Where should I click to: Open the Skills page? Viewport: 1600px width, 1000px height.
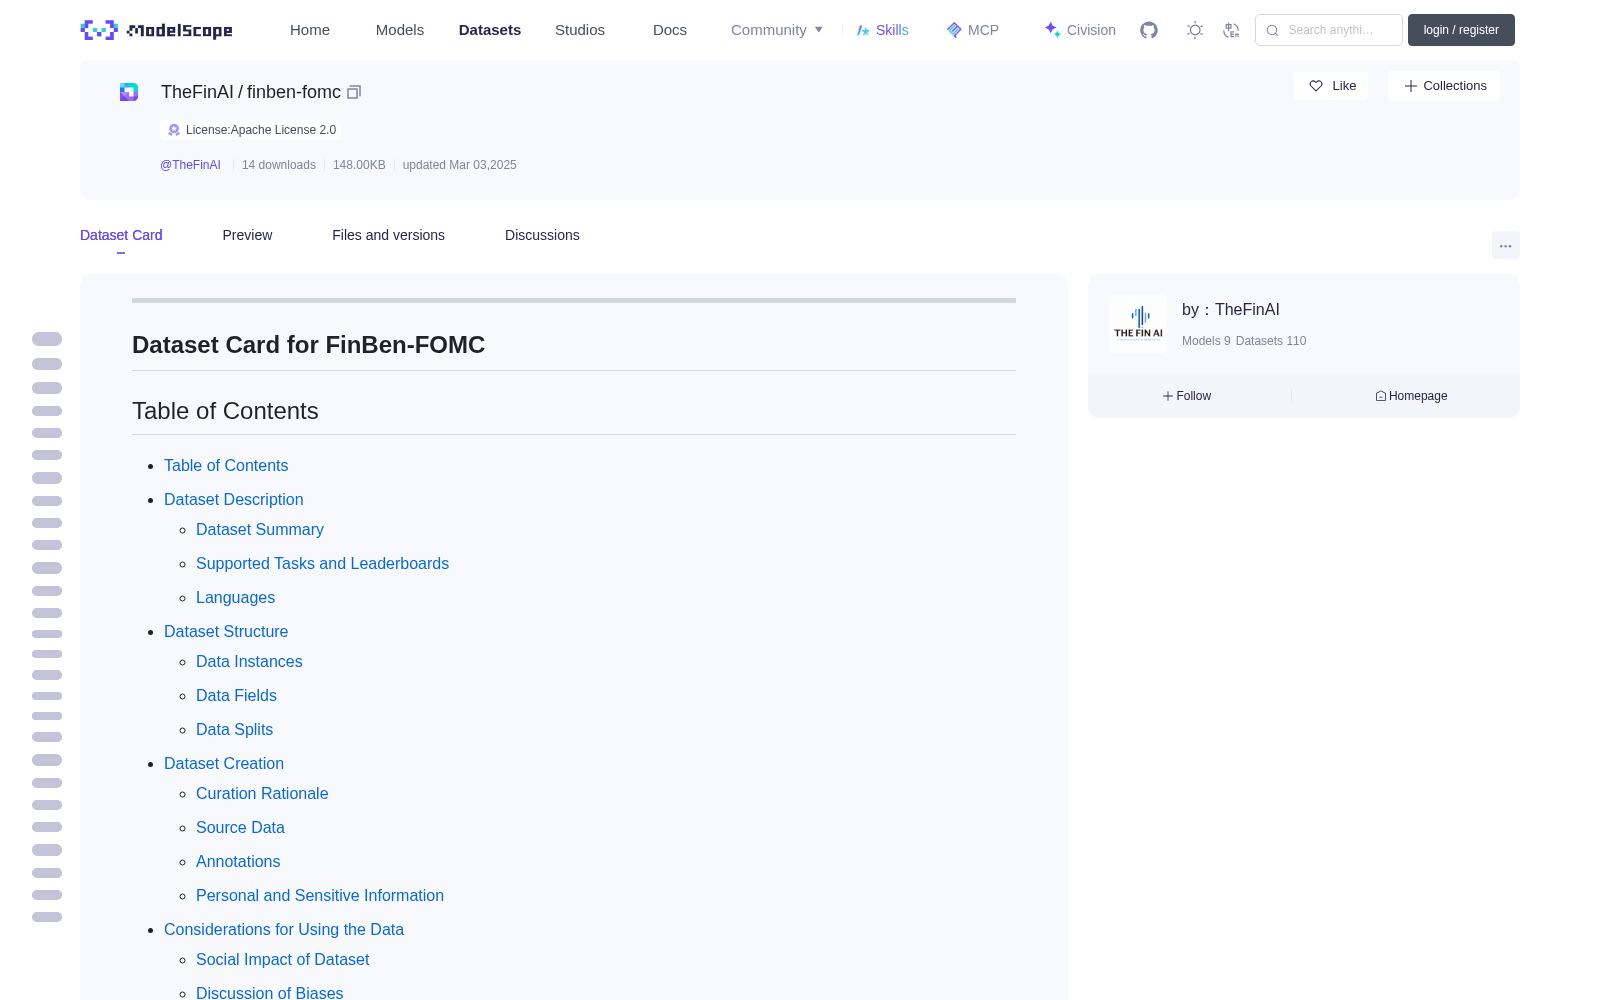click(x=883, y=30)
